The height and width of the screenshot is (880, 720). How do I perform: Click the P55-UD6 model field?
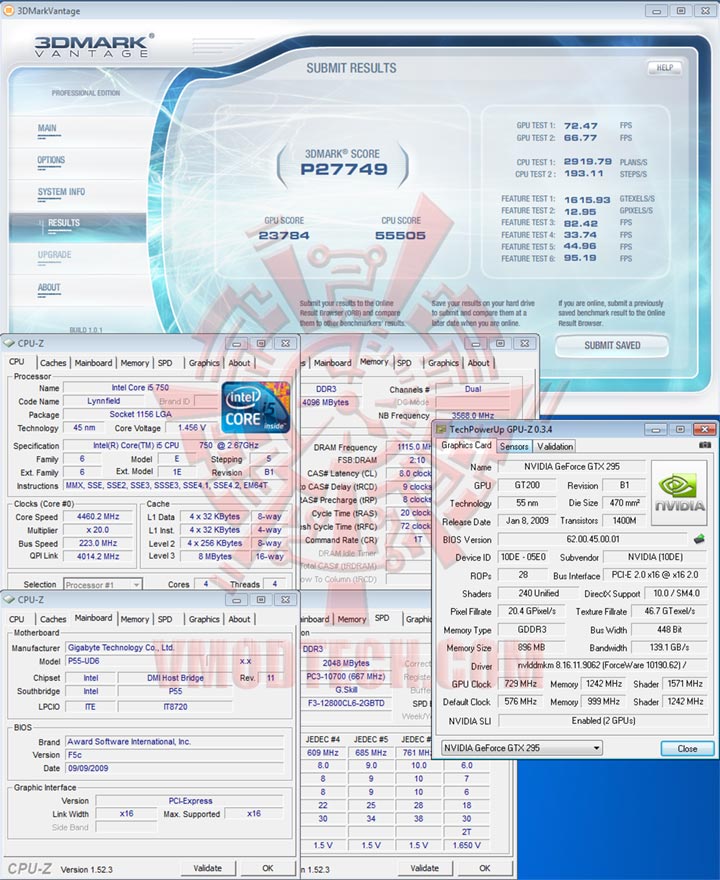pos(148,661)
